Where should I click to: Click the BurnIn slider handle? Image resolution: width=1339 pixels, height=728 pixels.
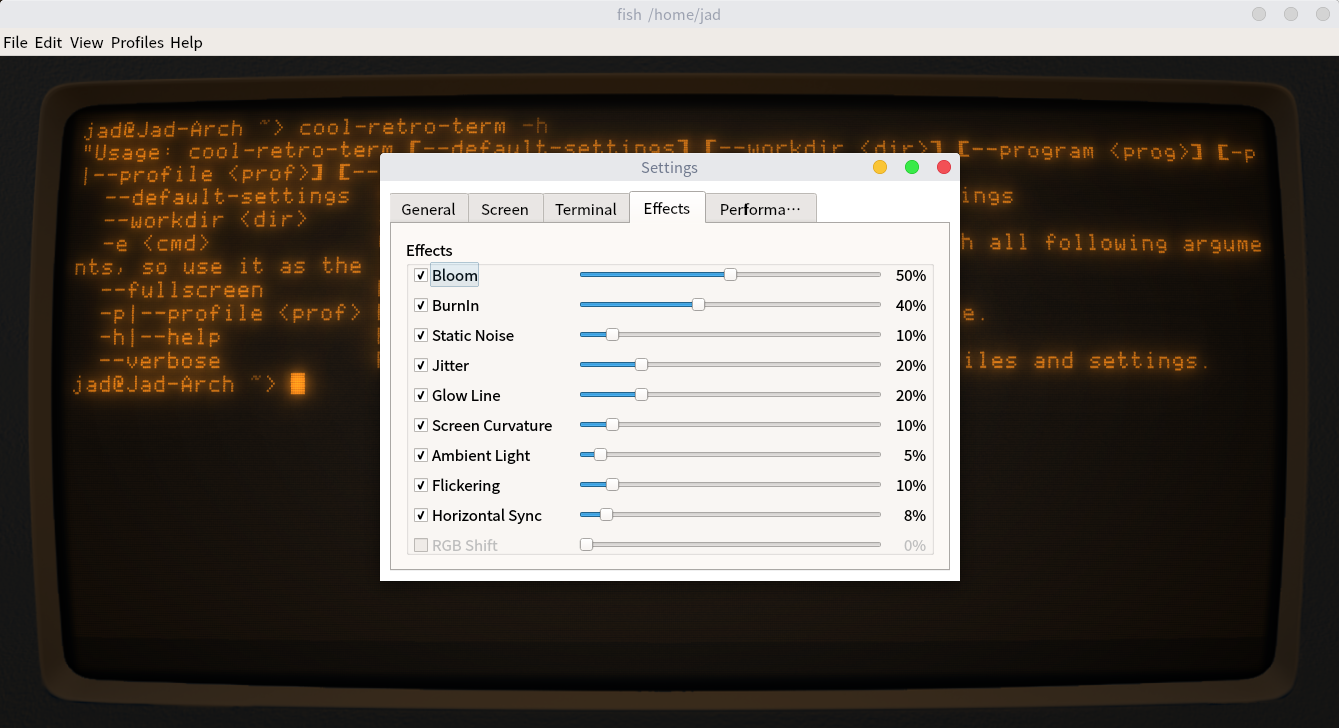coord(698,305)
